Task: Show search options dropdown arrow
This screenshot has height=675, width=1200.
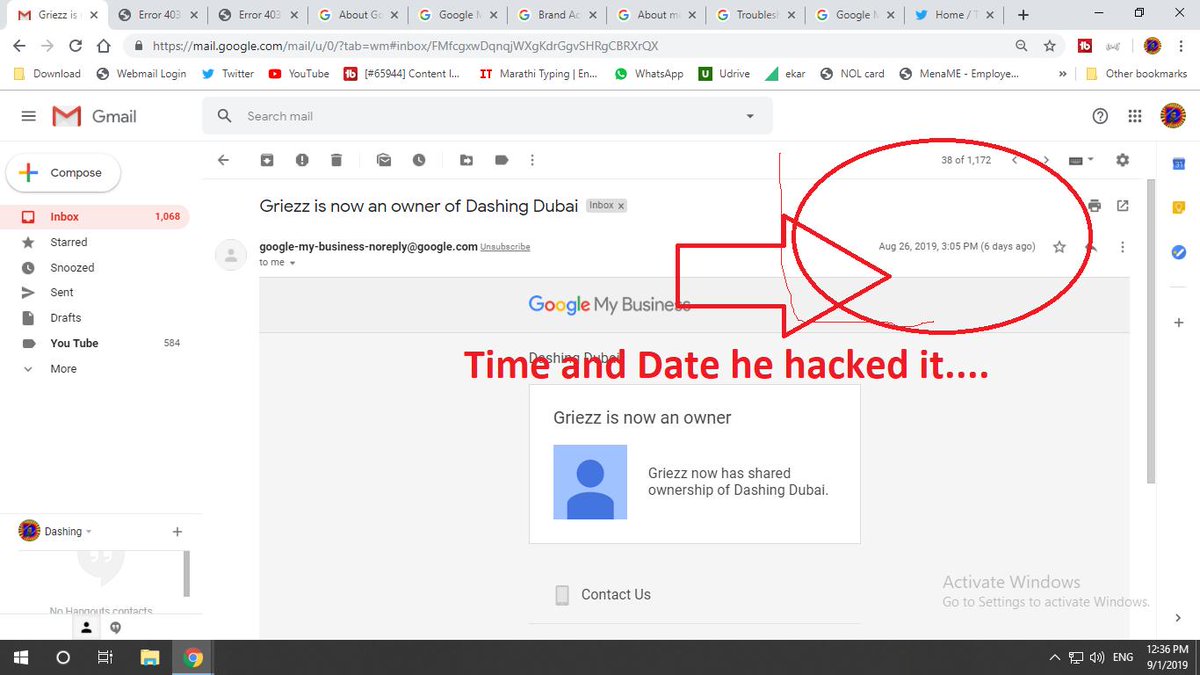Action: pos(750,116)
